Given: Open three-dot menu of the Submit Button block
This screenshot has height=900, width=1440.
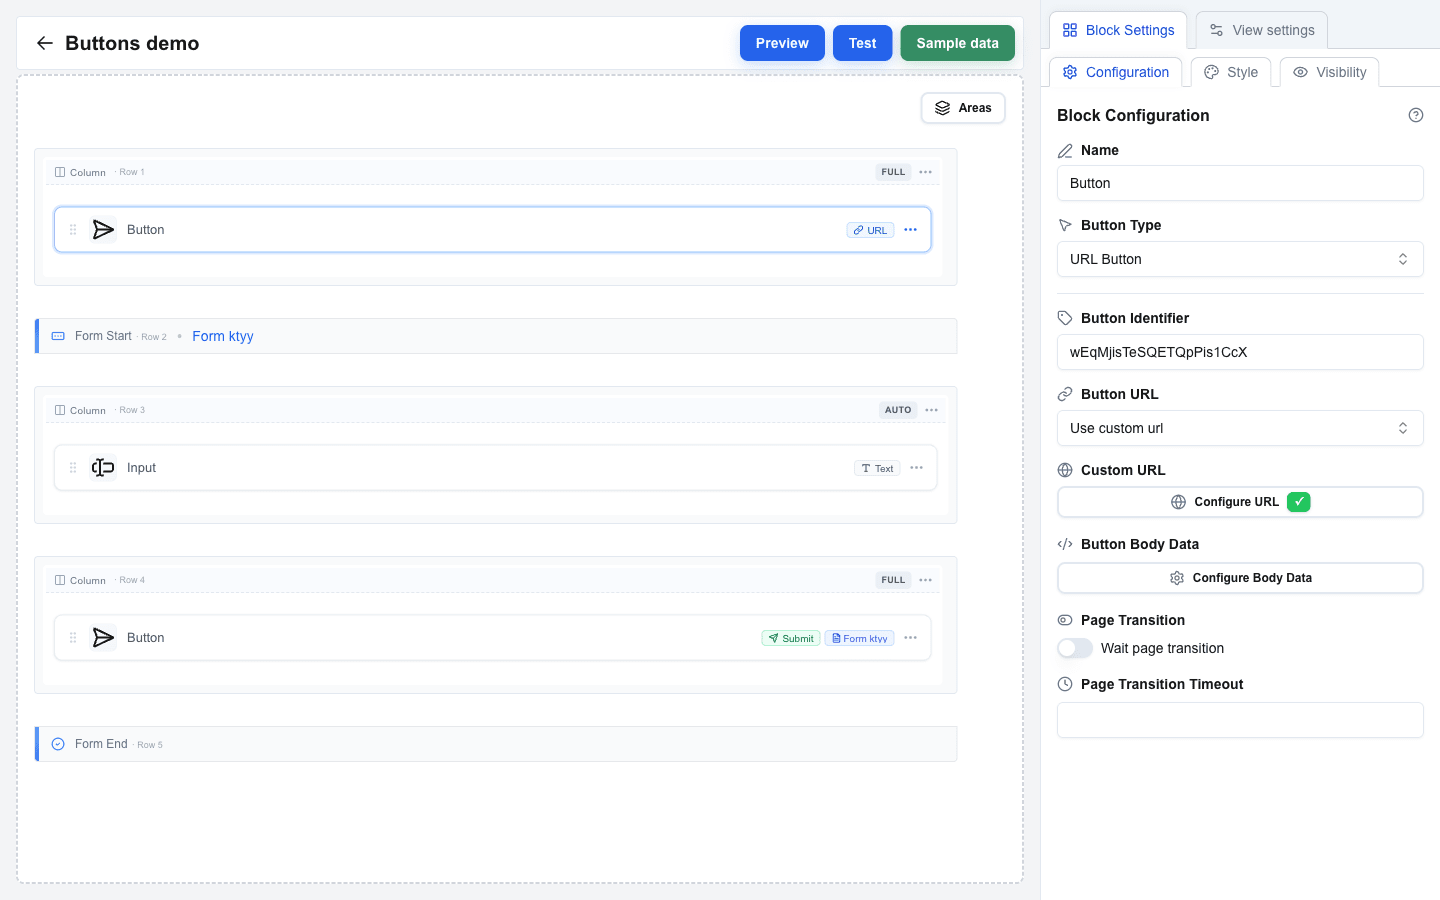Looking at the screenshot, I should 910,638.
